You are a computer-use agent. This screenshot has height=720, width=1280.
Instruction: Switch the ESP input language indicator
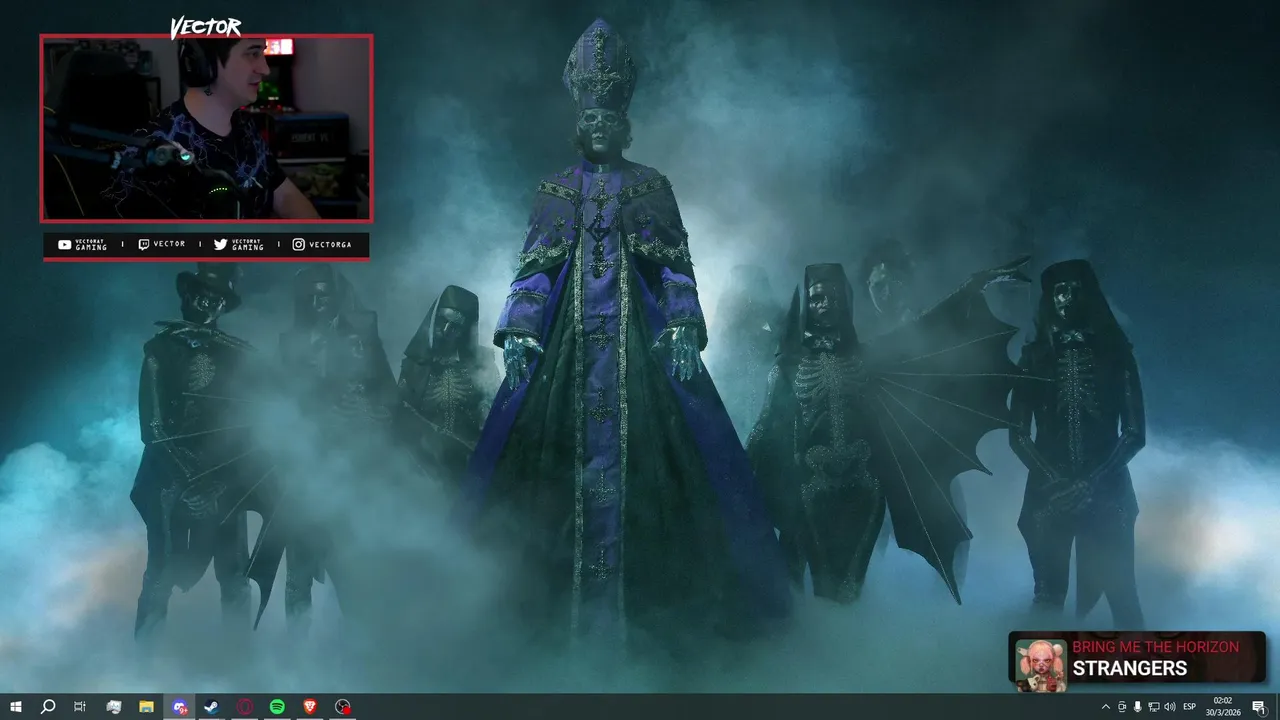[1190, 707]
